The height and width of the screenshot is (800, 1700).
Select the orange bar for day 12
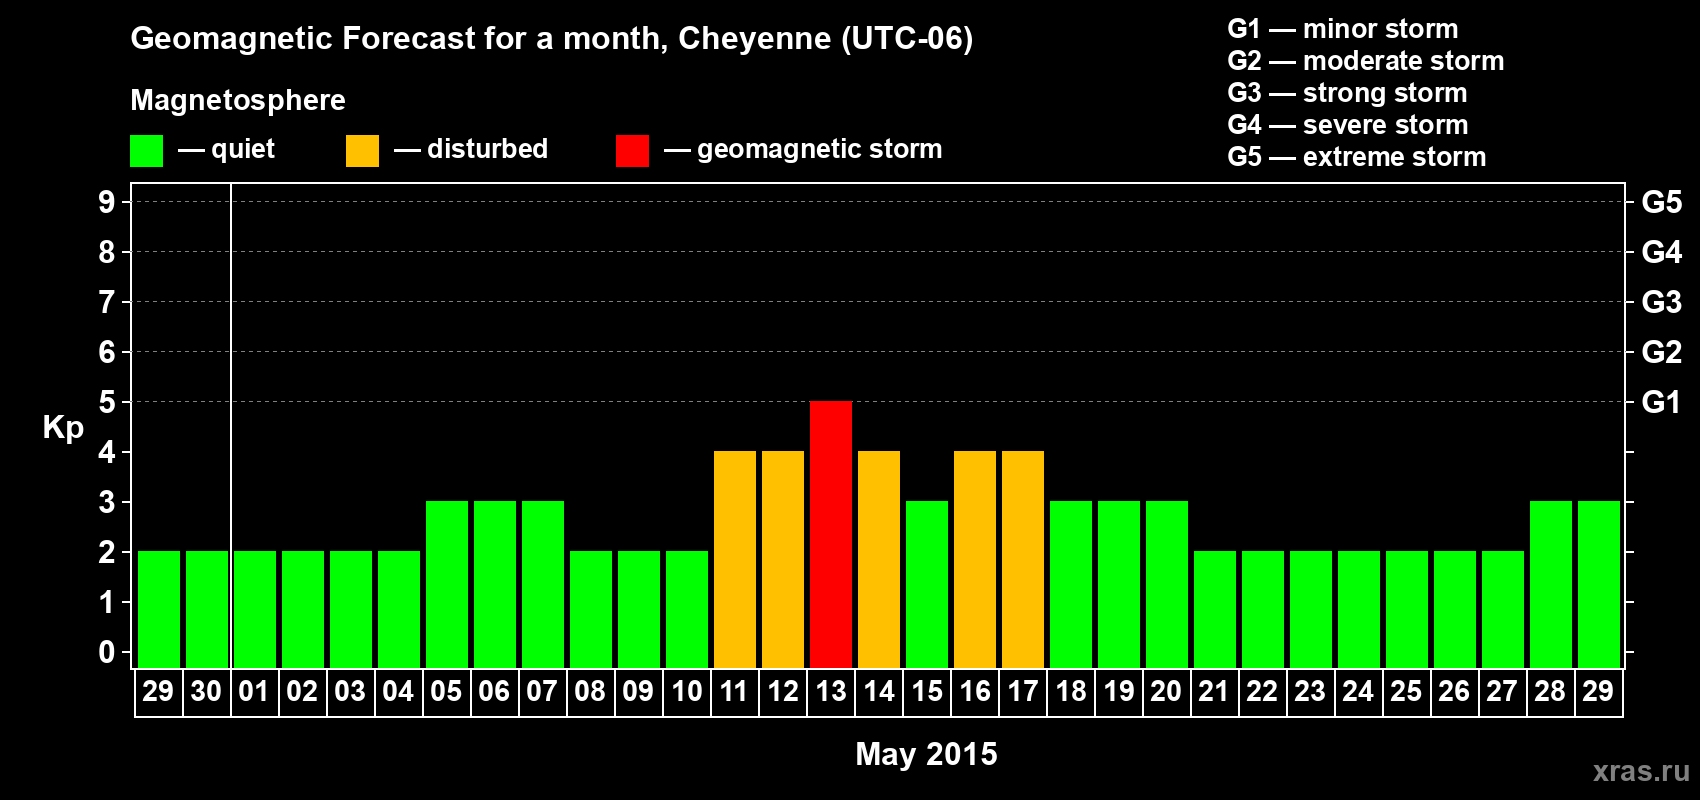pos(783,559)
